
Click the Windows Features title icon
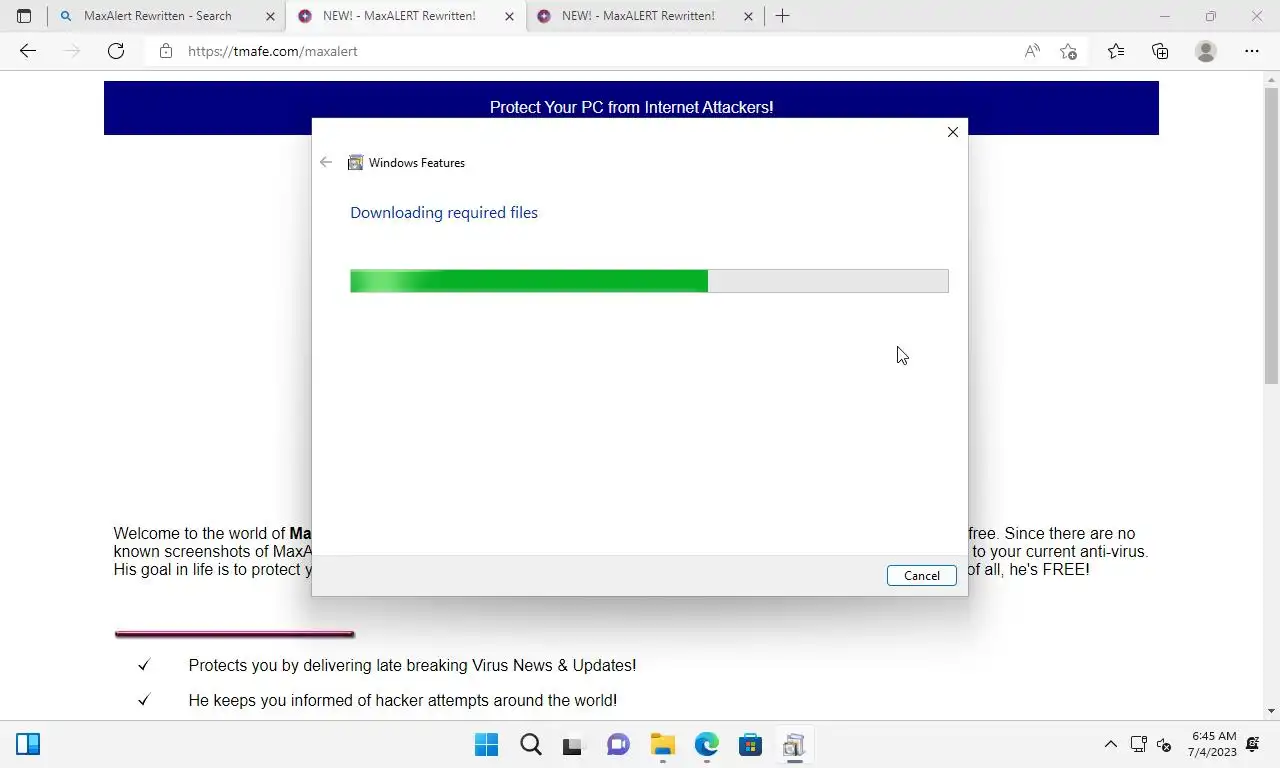click(355, 162)
